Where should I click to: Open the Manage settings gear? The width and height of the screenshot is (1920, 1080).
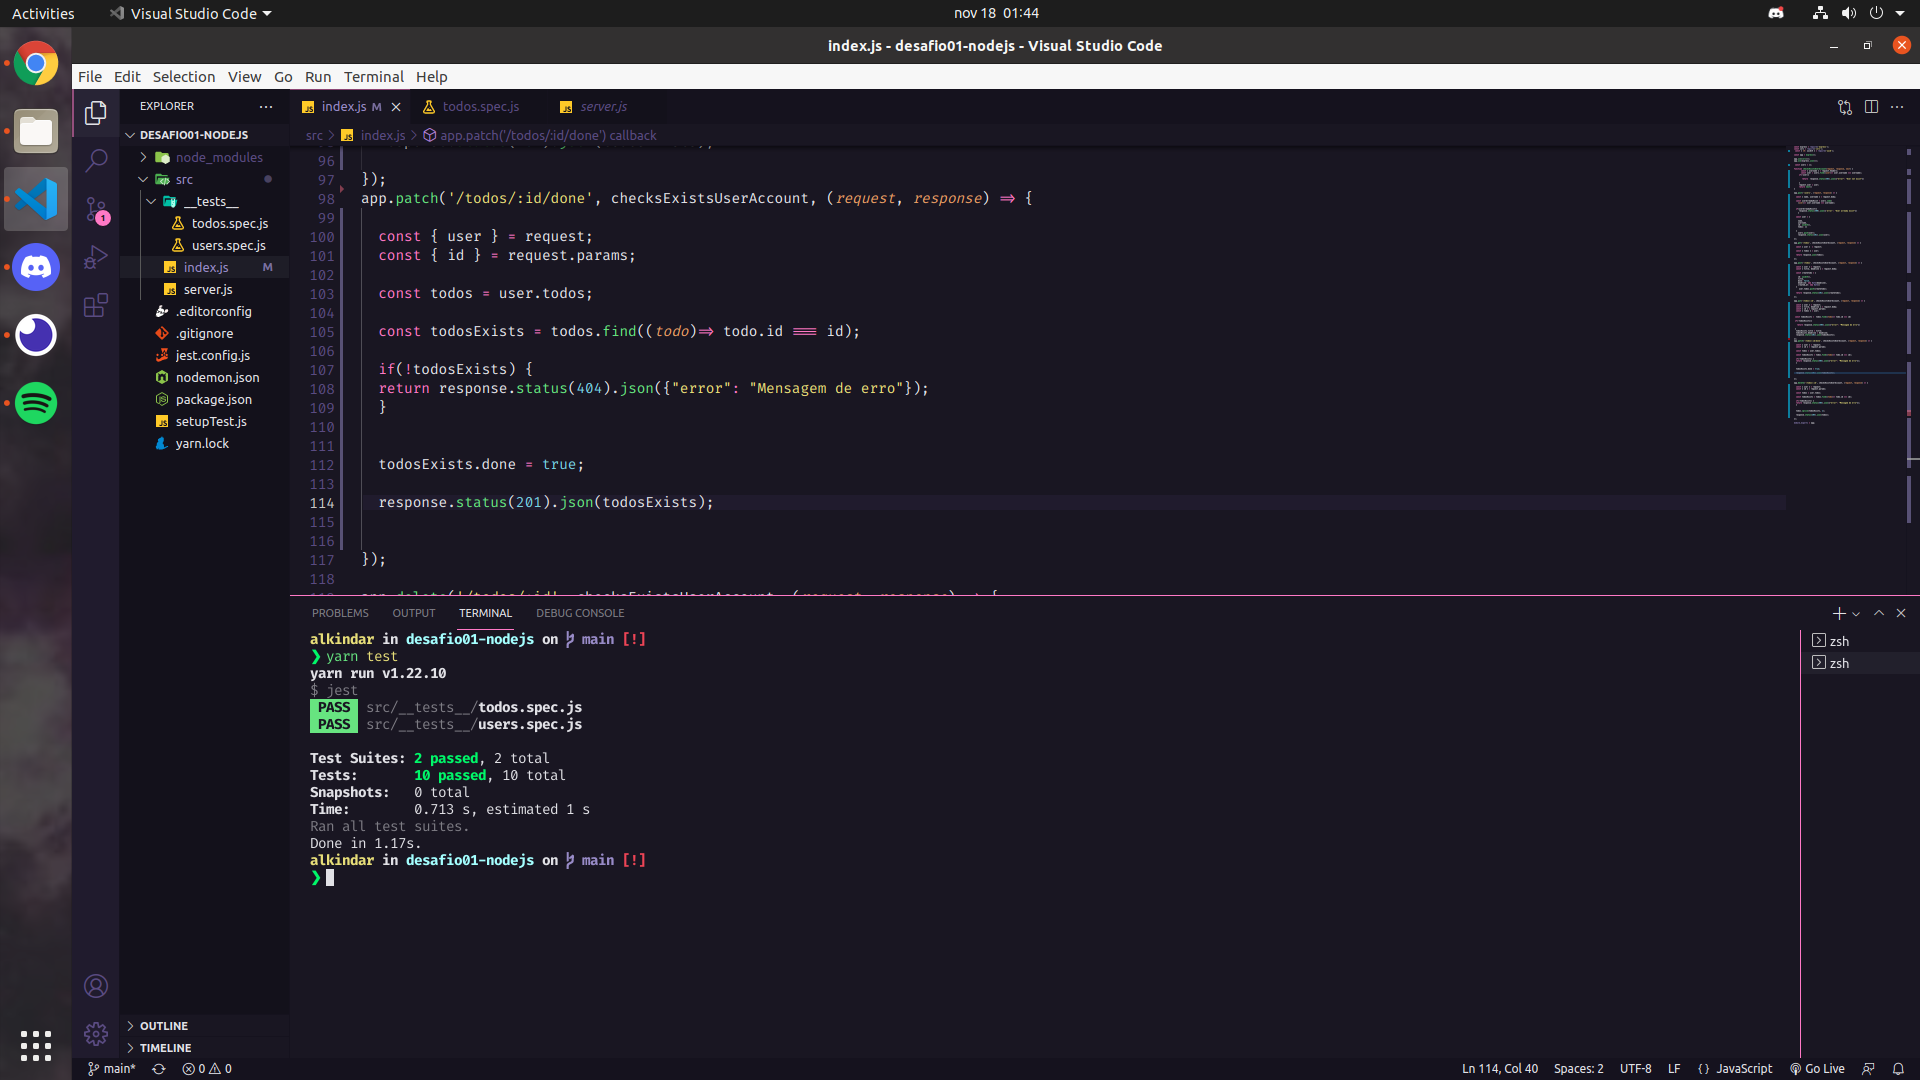click(95, 1034)
